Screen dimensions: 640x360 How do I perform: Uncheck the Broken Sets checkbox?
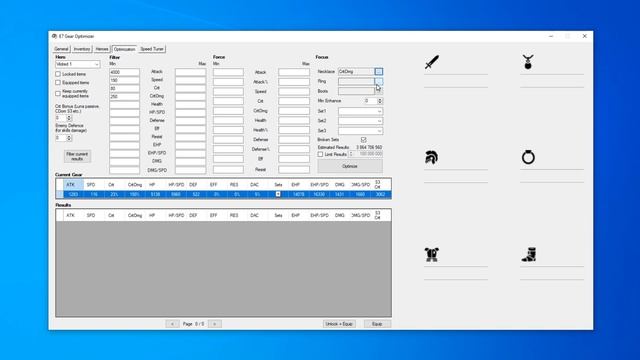point(363,140)
